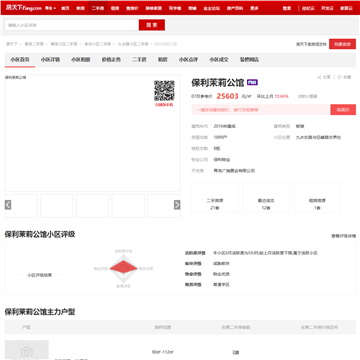This screenshot has height=360, width=360.
Task: Click the purple badge beside community name
Action: click(x=252, y=82)
